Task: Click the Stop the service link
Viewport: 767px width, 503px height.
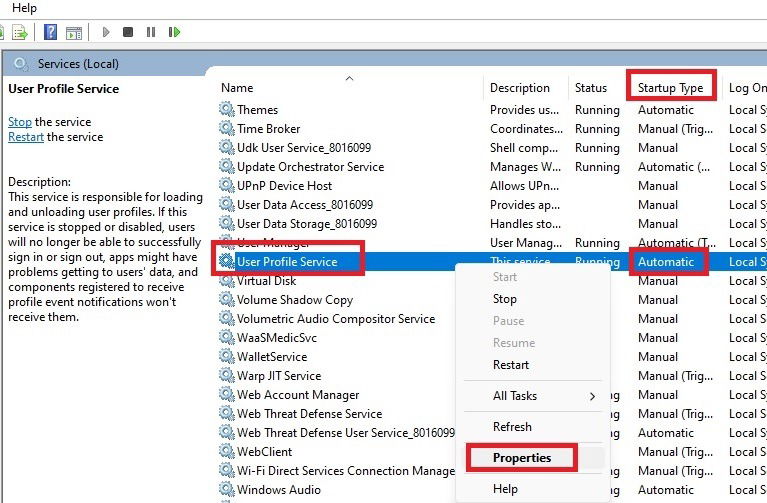Action: tap(20, 122)
